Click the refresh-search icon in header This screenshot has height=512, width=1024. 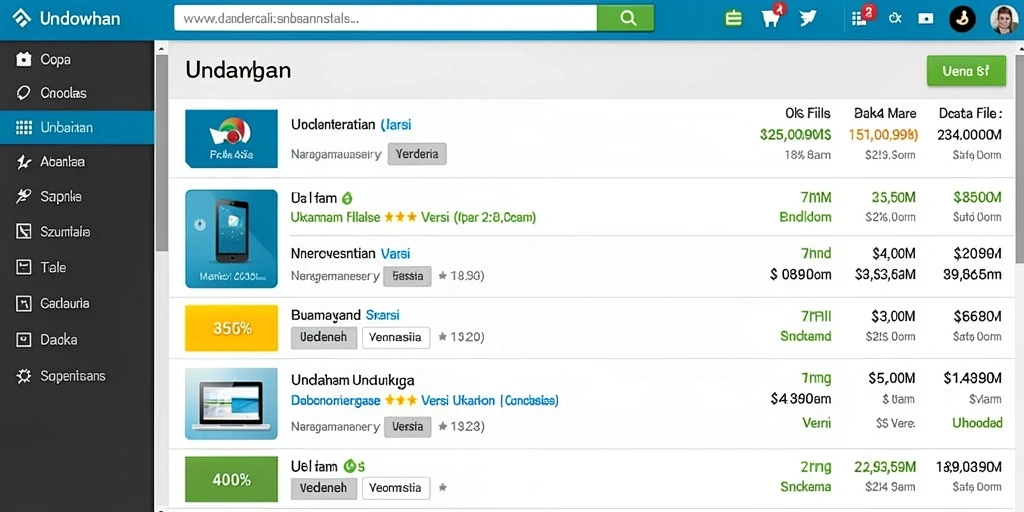(895, 18)
